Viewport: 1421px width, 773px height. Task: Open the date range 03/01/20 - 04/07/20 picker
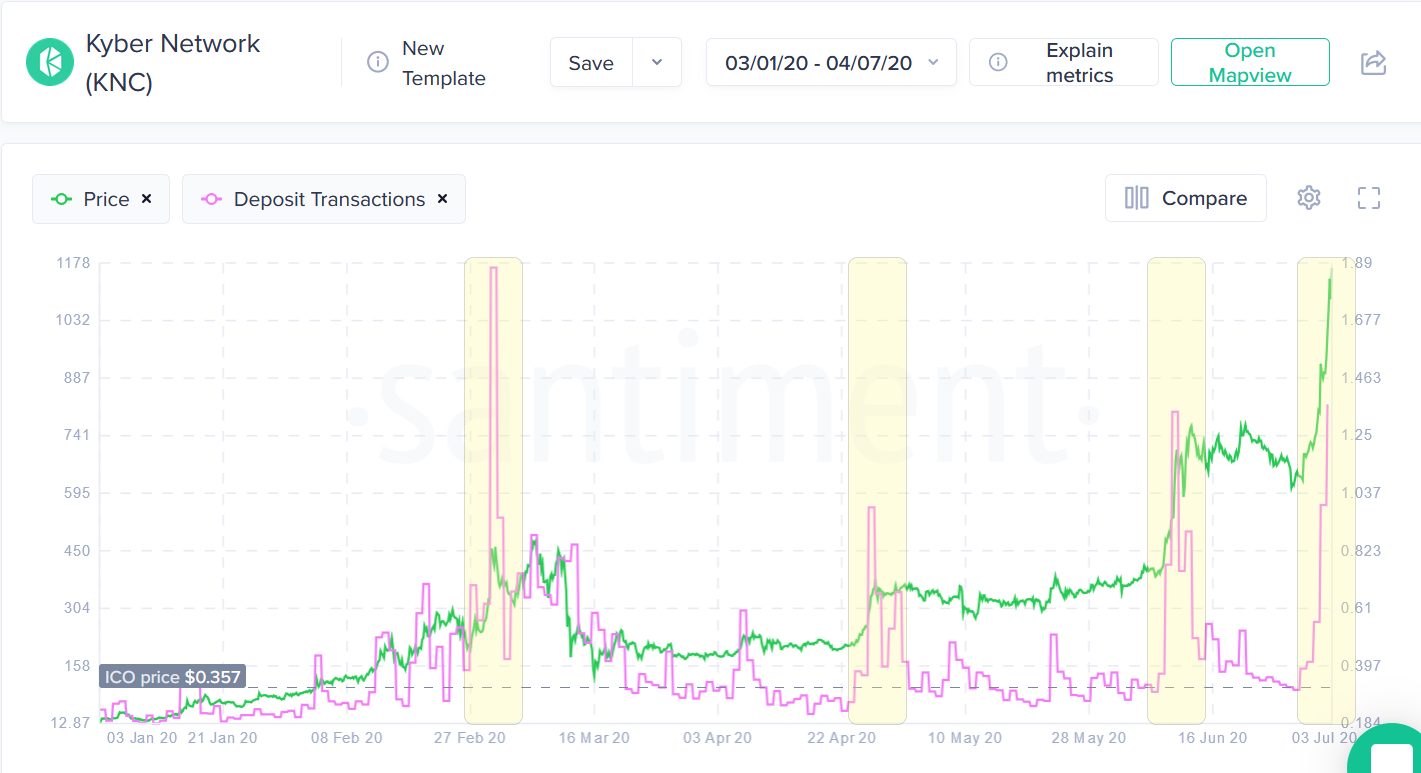831,62
